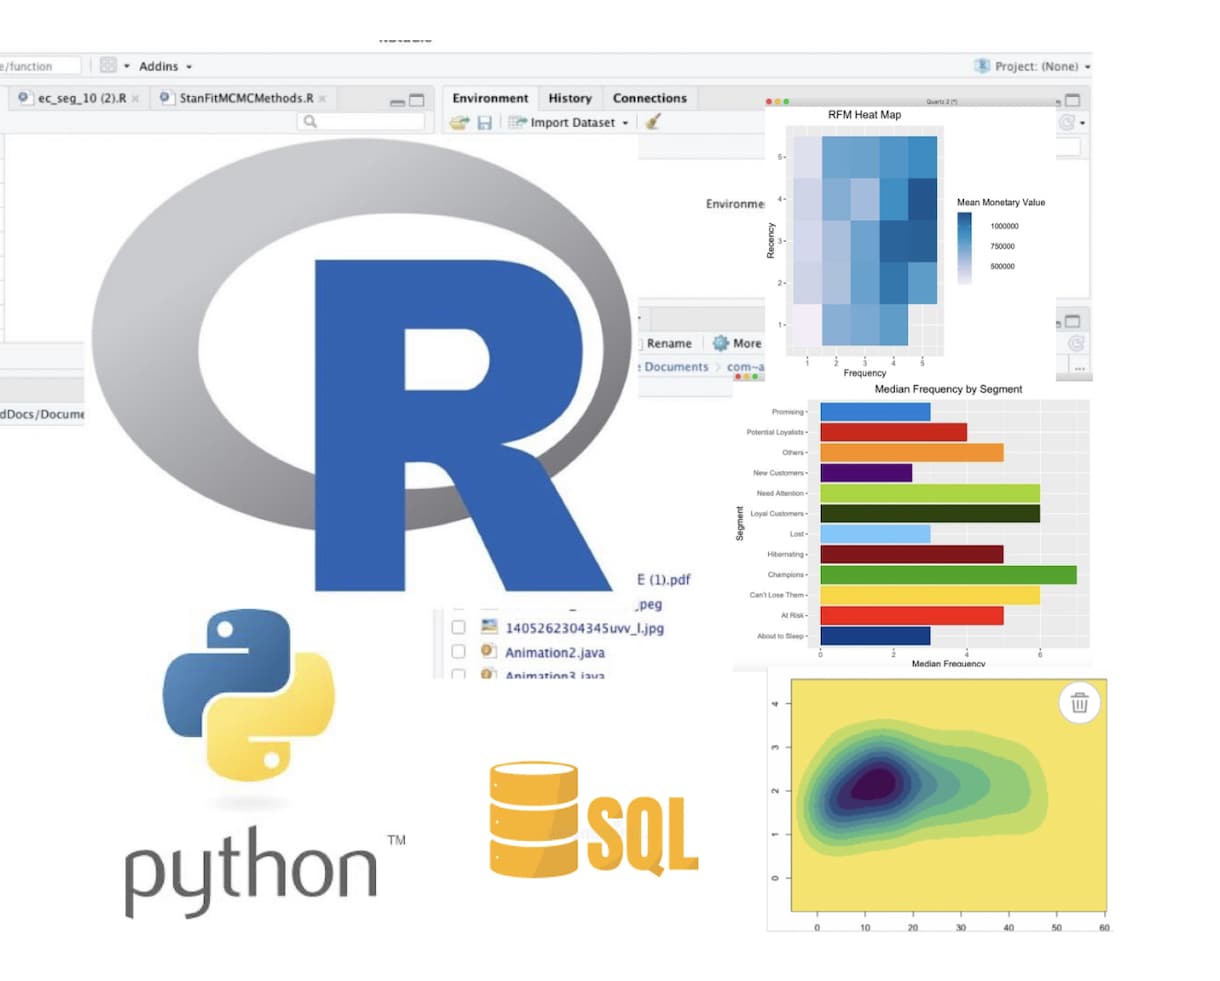Refresh the file listing in the Files pane
This screenshot has width=1220, height=981.
click(1076, 343)
